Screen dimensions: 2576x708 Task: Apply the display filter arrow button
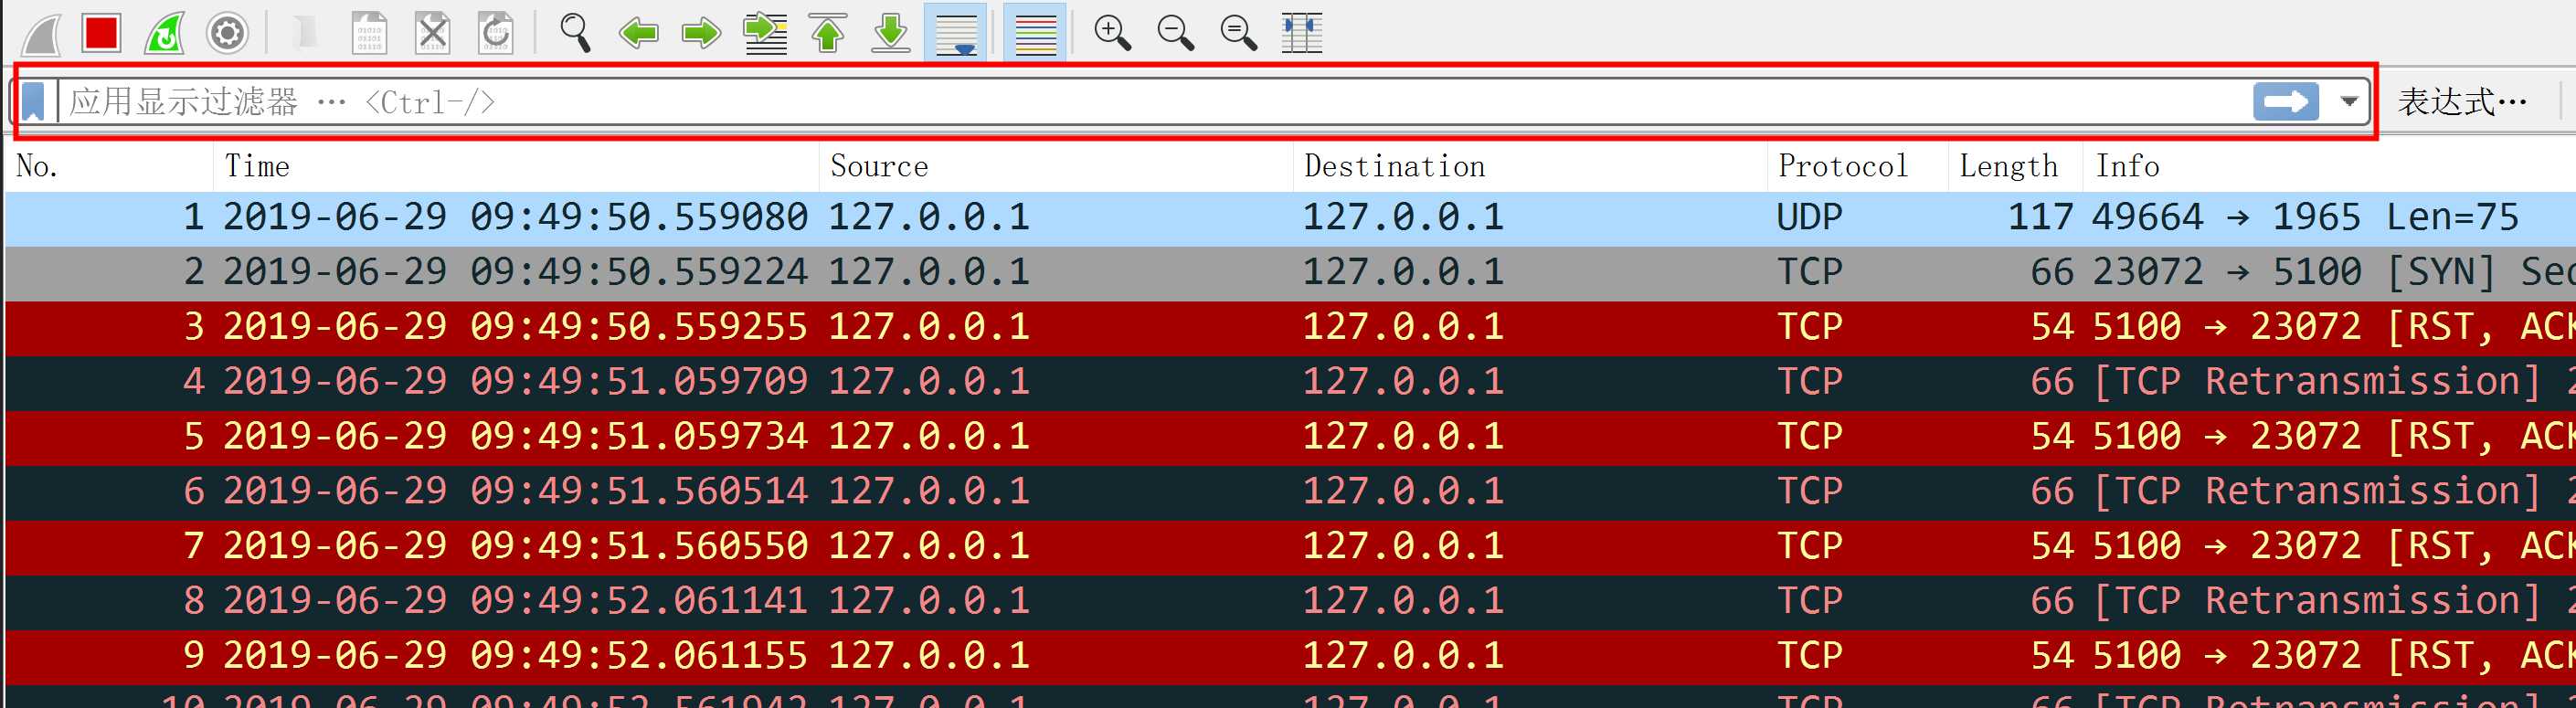click(x=2286, y=102)
